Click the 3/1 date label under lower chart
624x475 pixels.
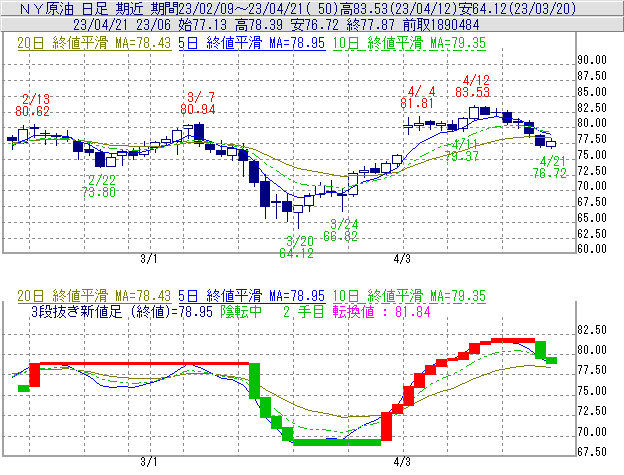149,462
